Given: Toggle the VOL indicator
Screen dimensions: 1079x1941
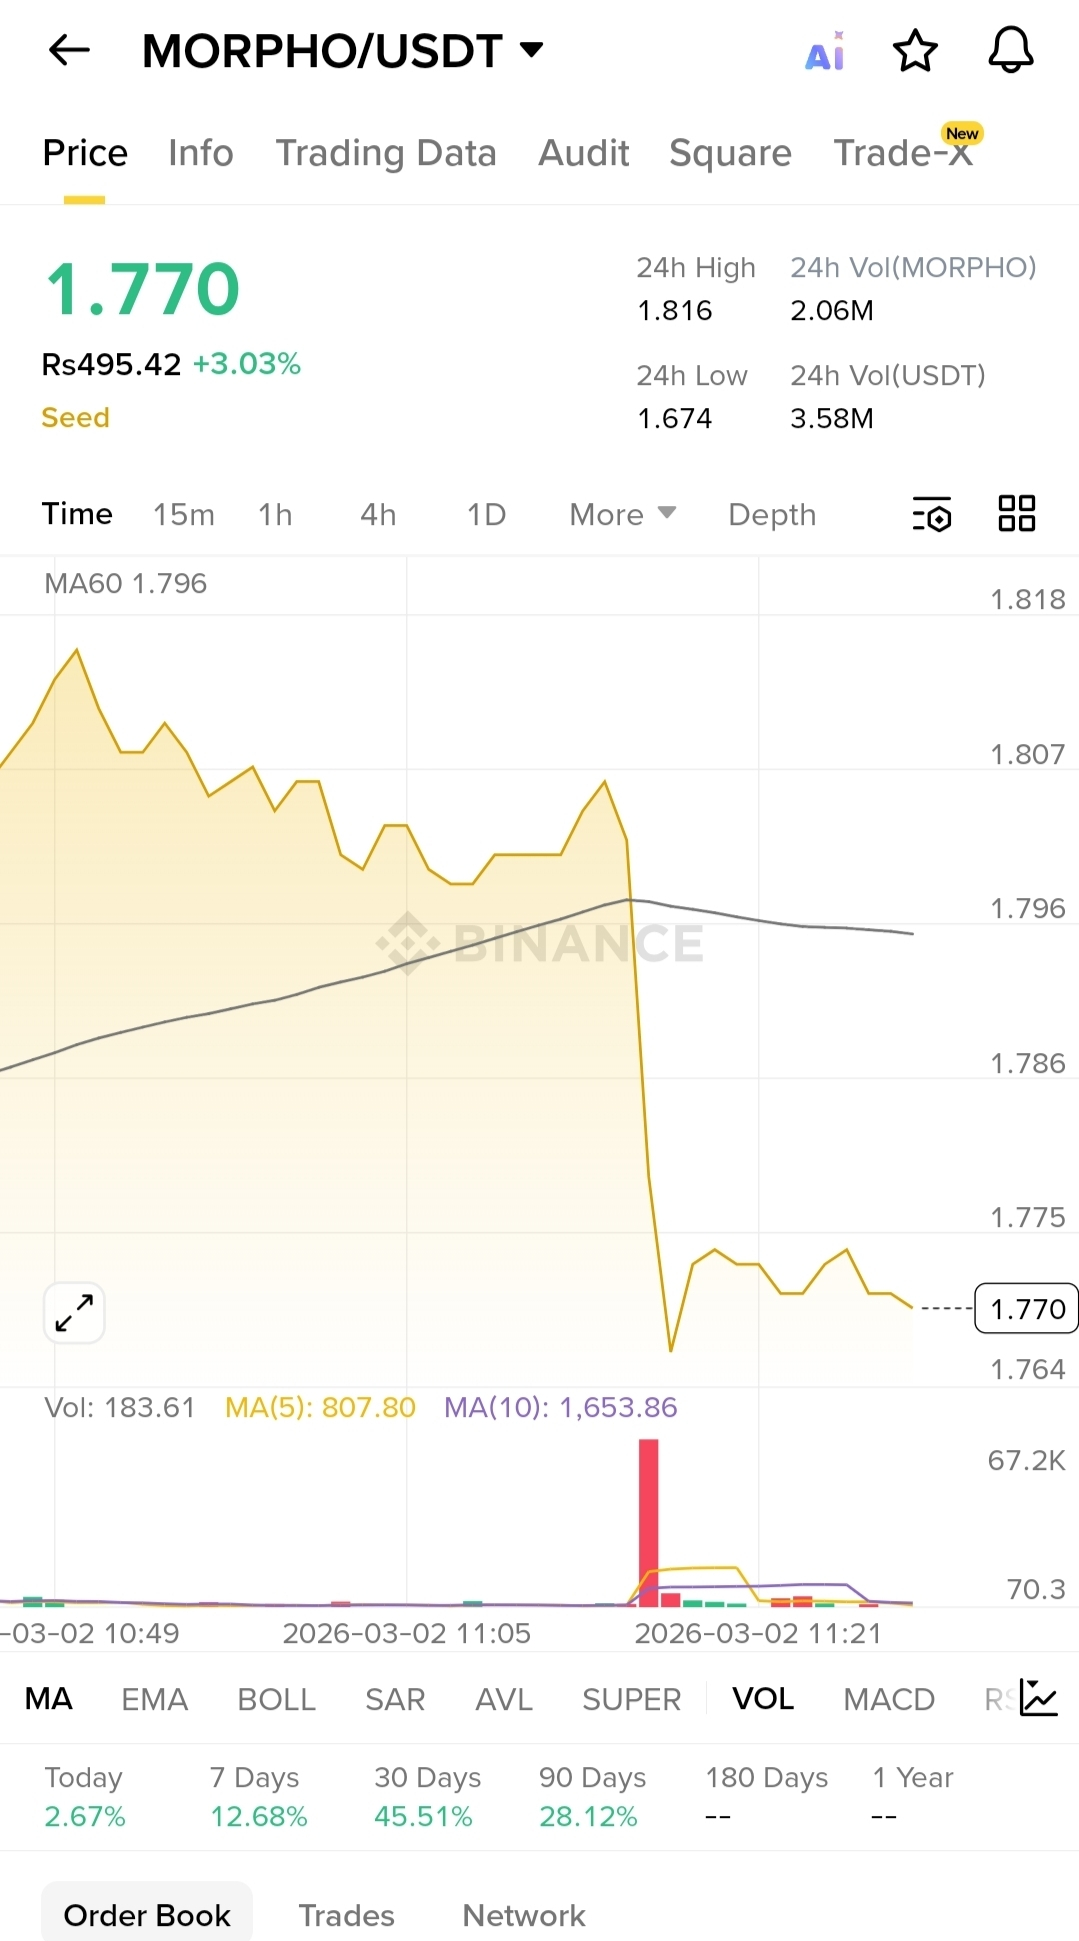Looking at the screenshot, I should 763,1699.
